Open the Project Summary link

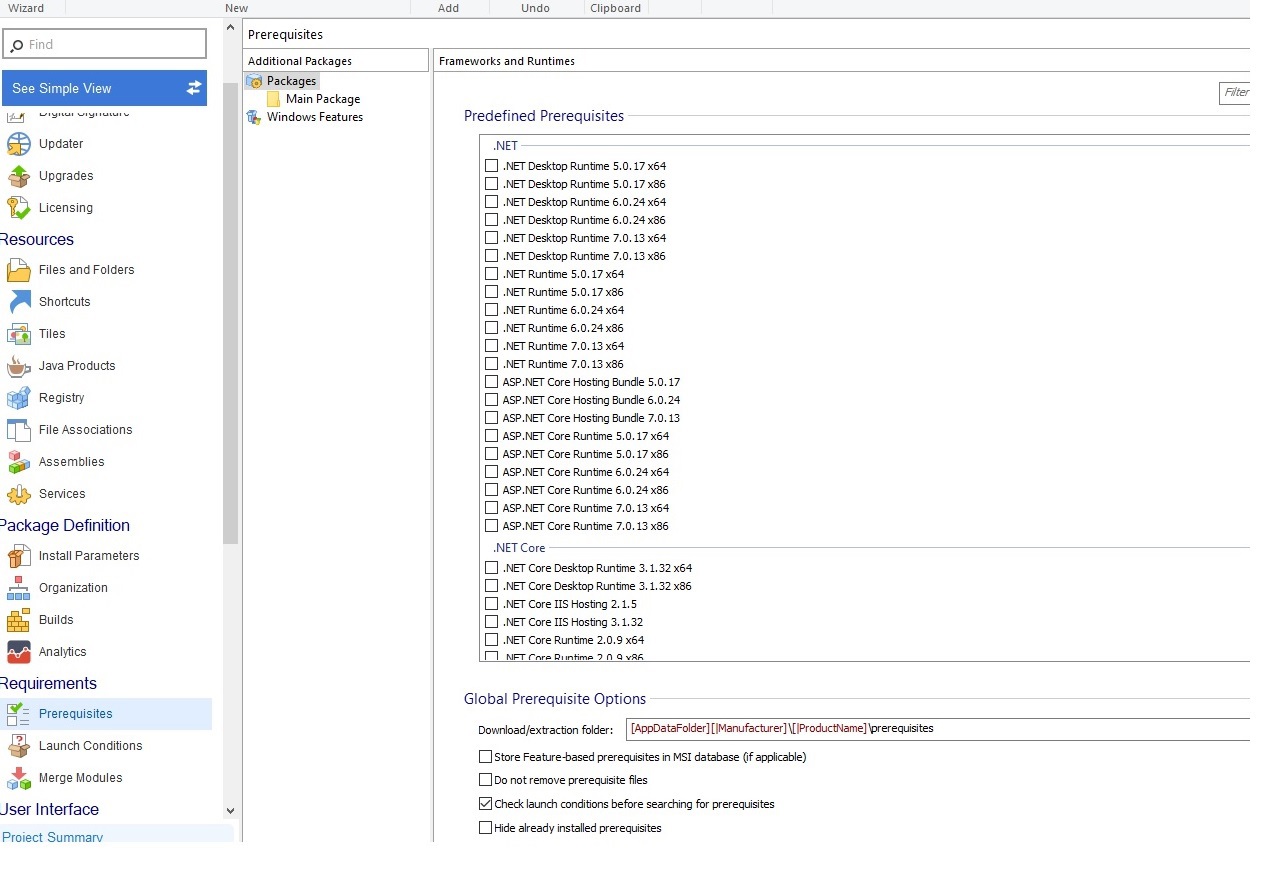pos(52,837)
